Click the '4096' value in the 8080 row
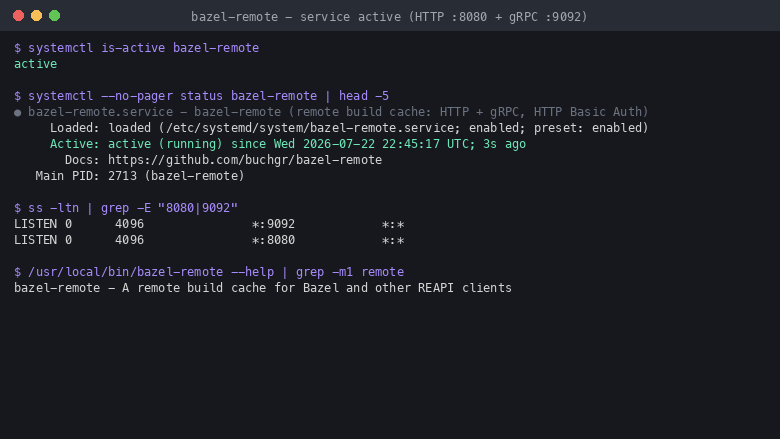 [x=129, y=240]
